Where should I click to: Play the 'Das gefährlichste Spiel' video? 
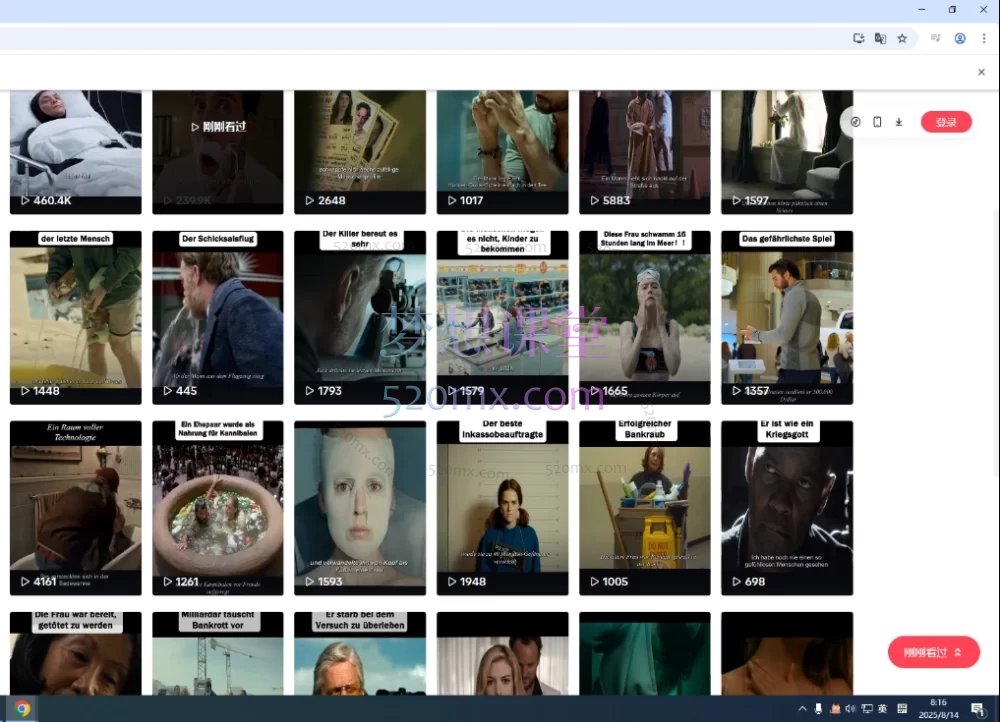(x=787, y=317)
